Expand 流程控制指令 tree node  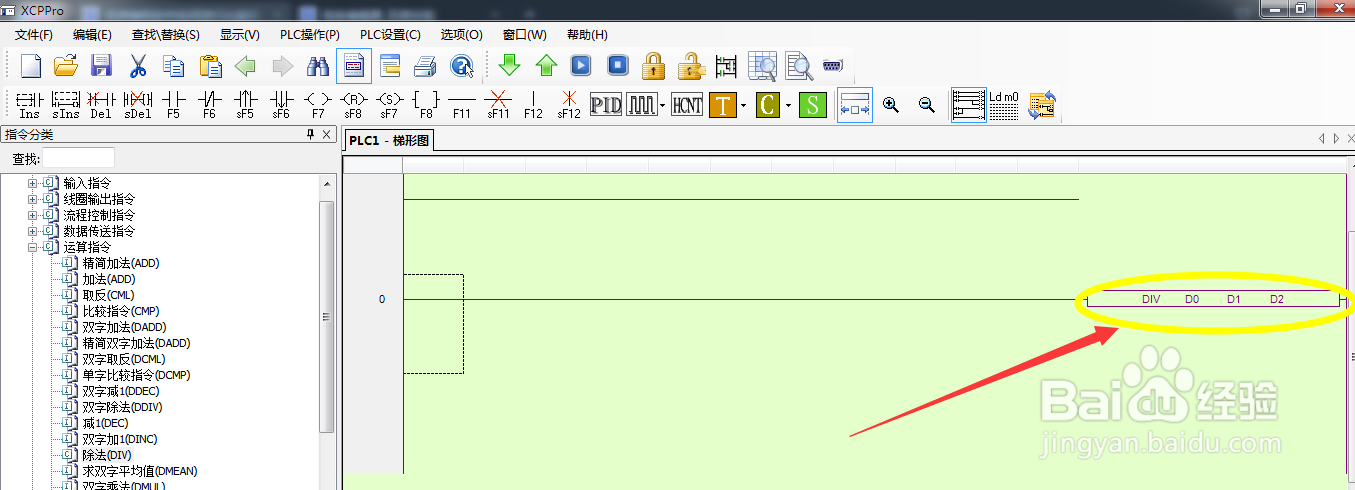tap(32, 215)
